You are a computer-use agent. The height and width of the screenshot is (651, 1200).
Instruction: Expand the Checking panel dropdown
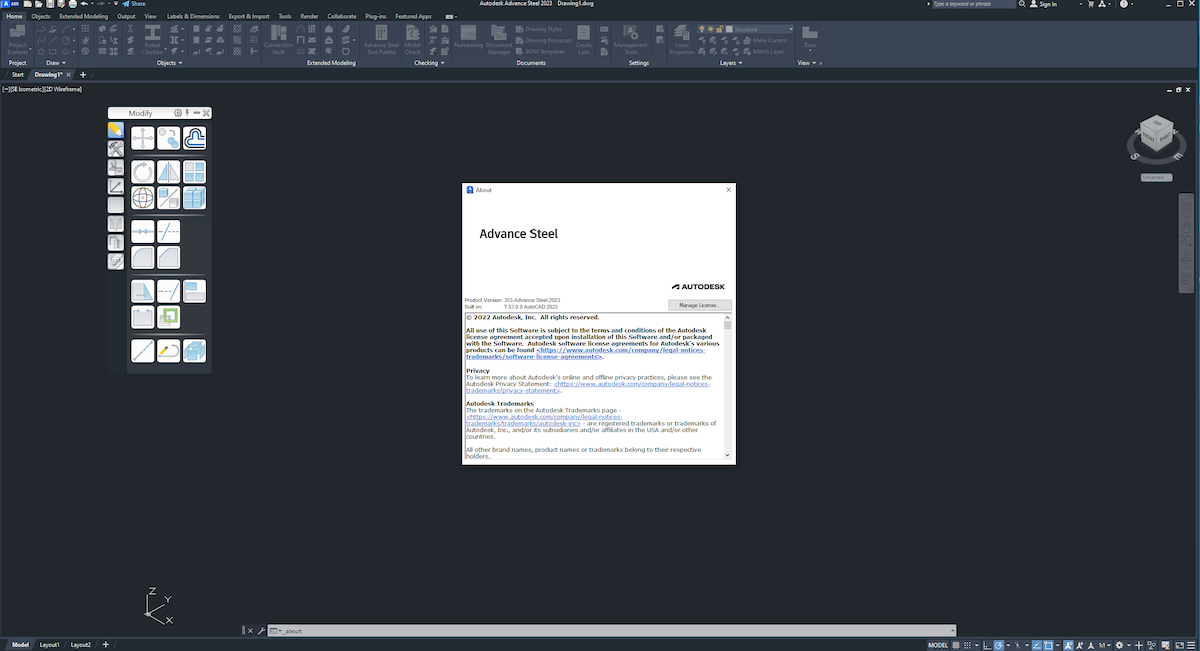click(441, 63)
